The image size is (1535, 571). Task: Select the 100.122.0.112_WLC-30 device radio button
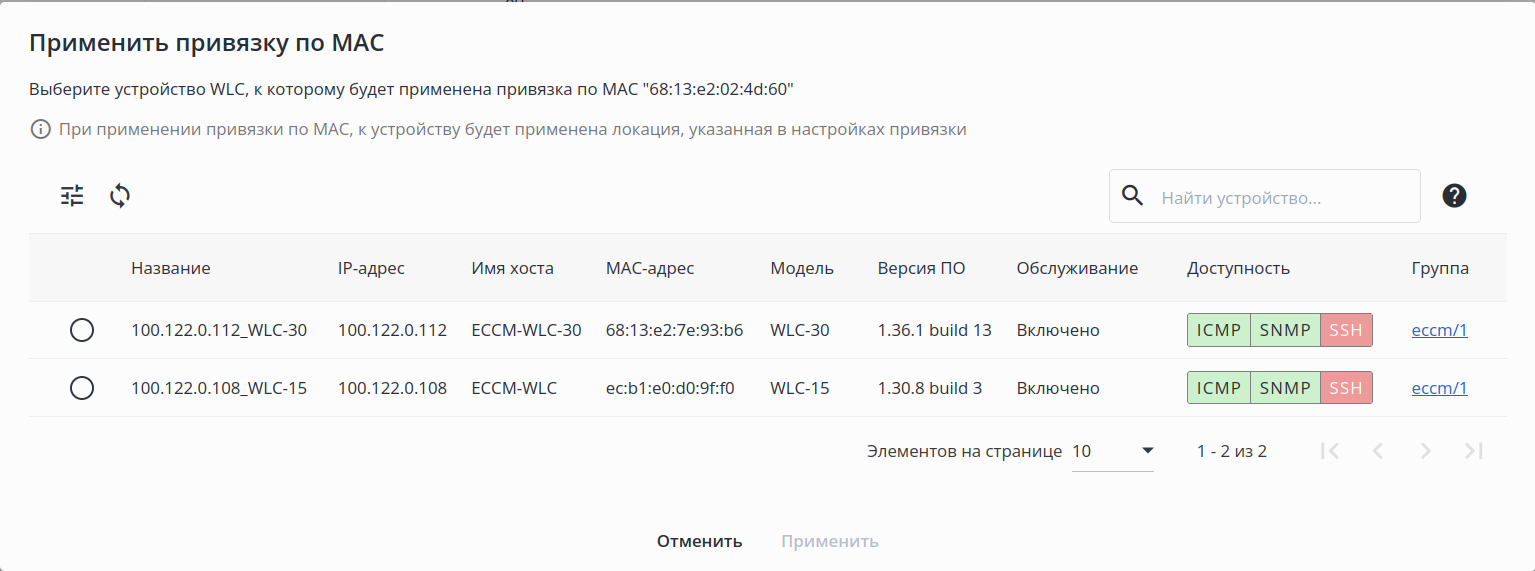click(x=82, y=330)
